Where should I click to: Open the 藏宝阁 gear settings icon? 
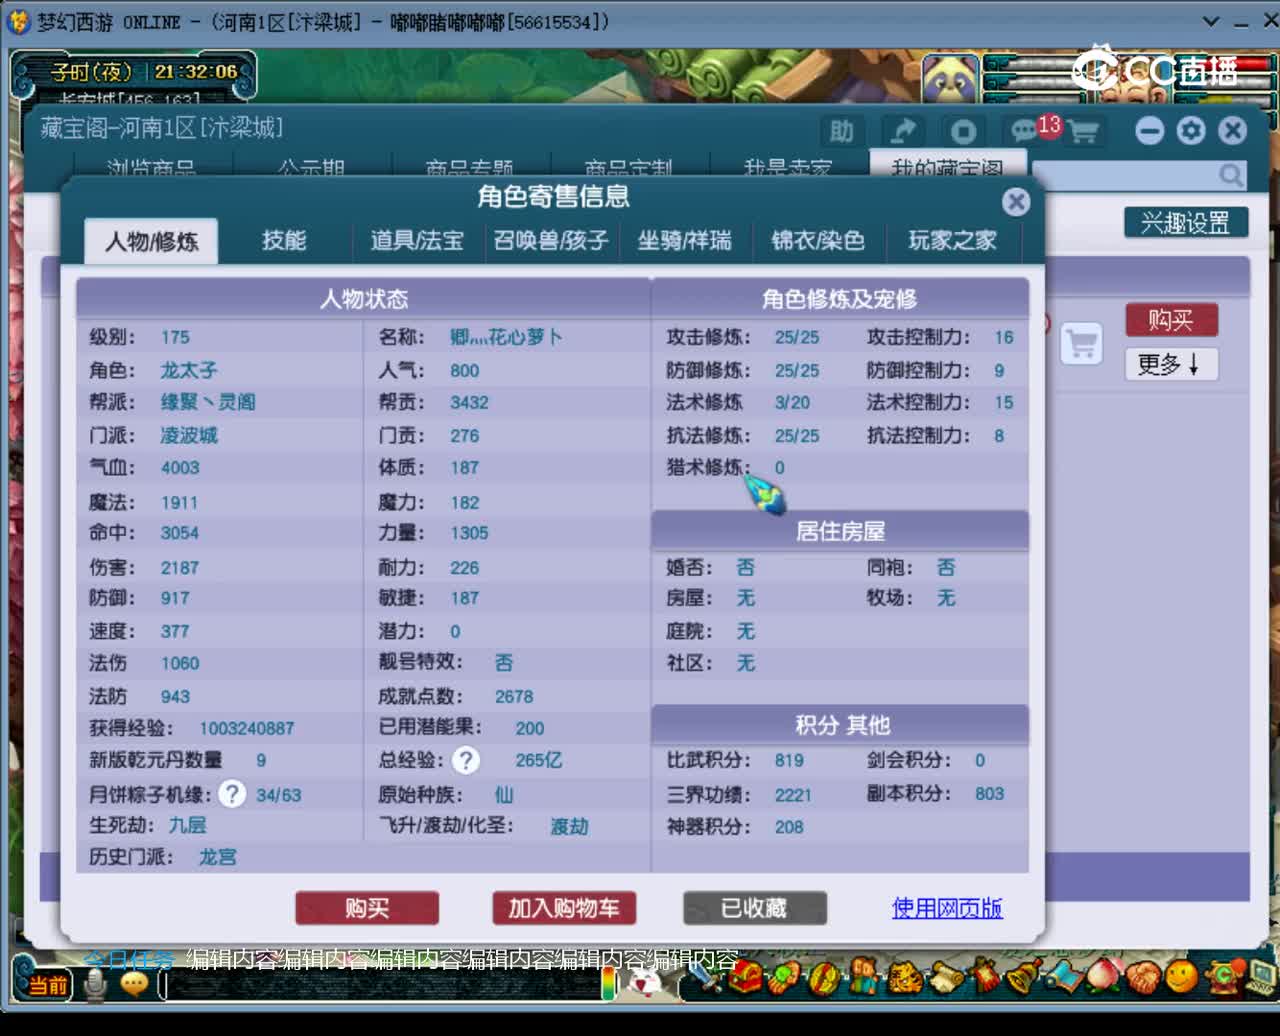point(1191,130)
